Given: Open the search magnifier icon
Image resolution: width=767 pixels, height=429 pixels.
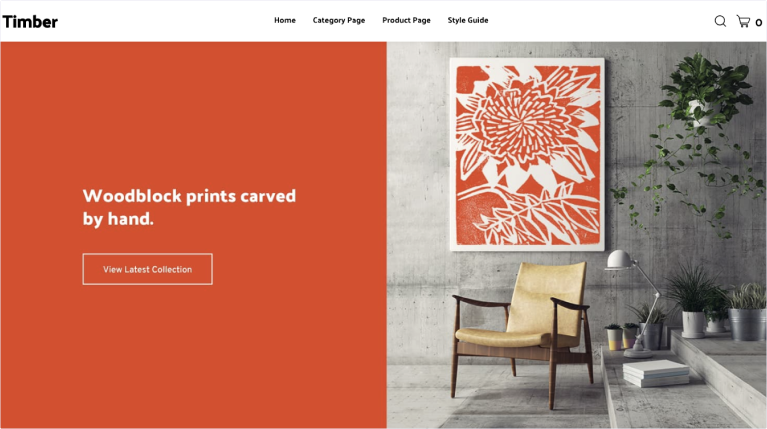Looking at the screenshot, I should [720, 21].
